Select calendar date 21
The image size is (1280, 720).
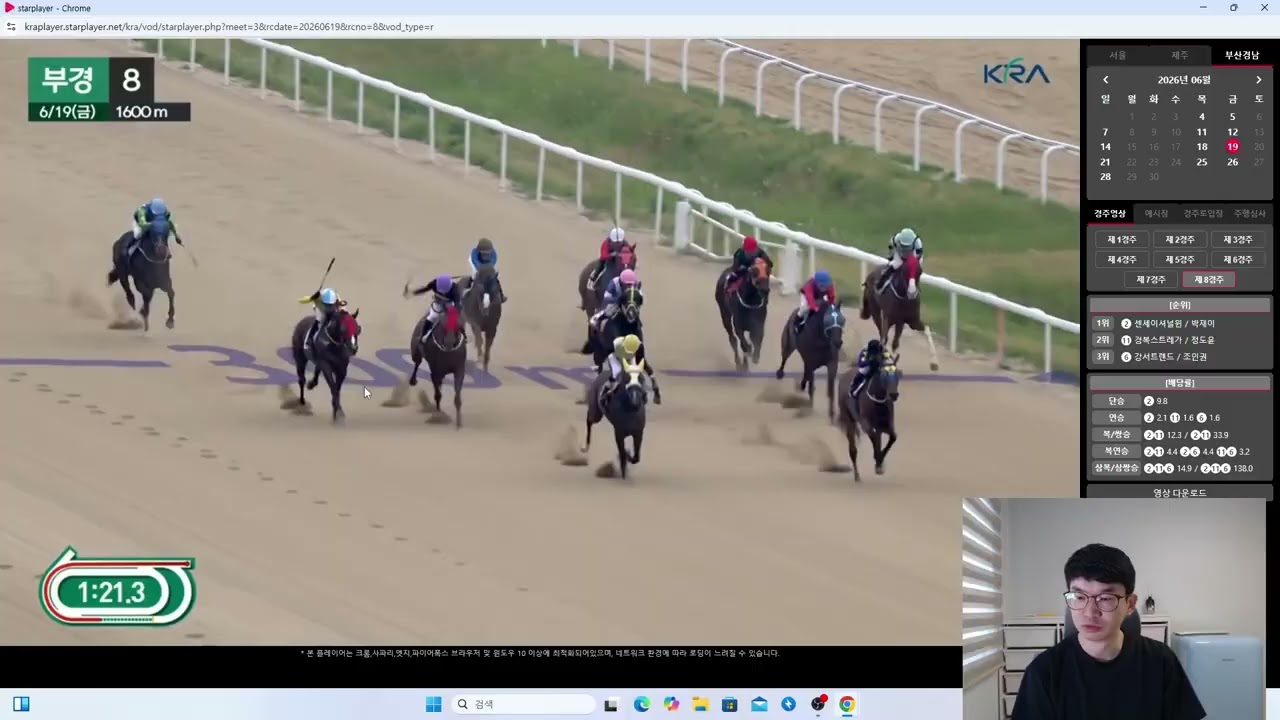[1105, 162]
